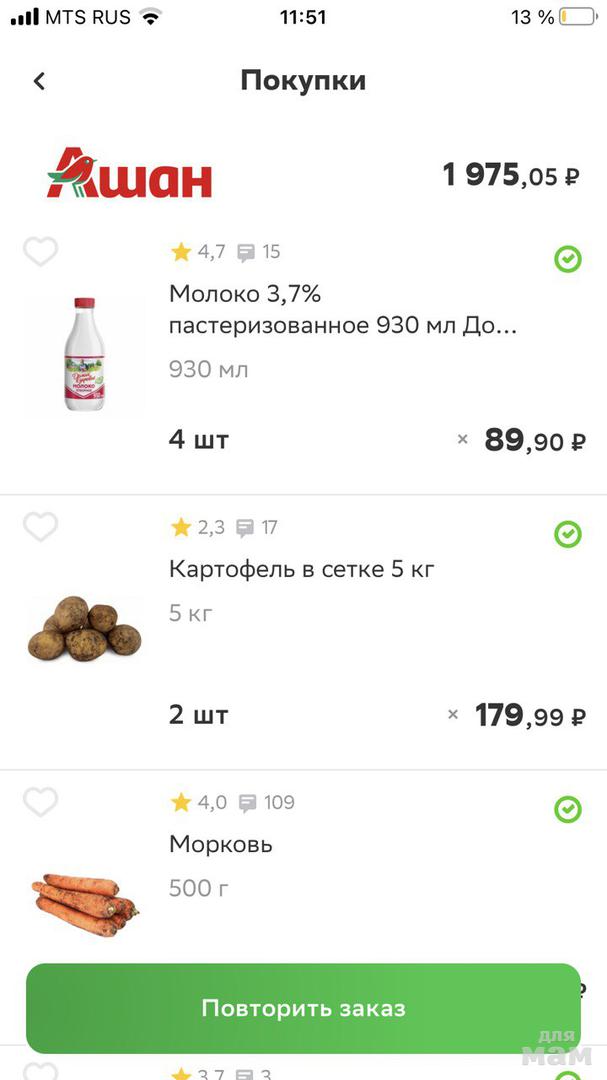Open milk reviews comment icon

[x=246, y=253]
